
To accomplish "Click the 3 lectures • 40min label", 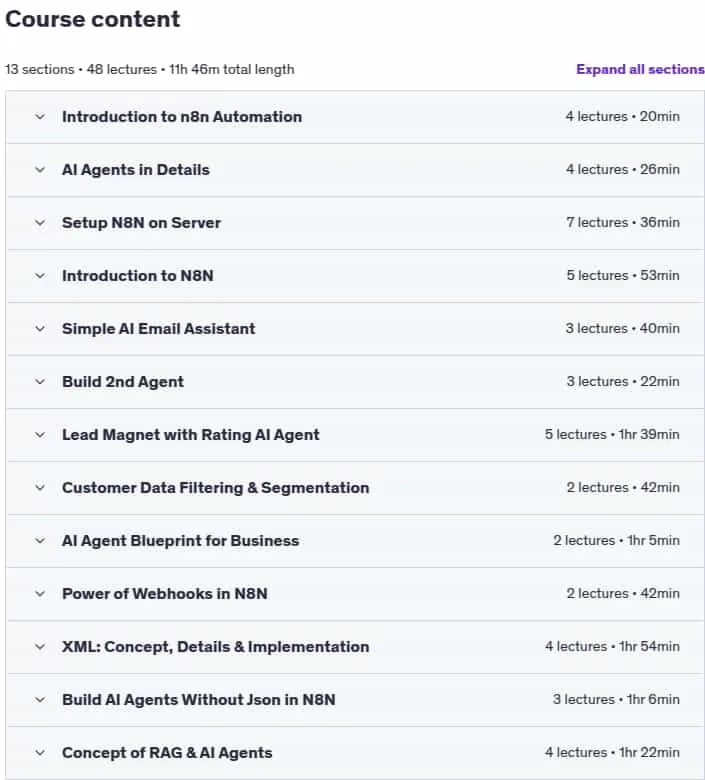I will point(622,328).
